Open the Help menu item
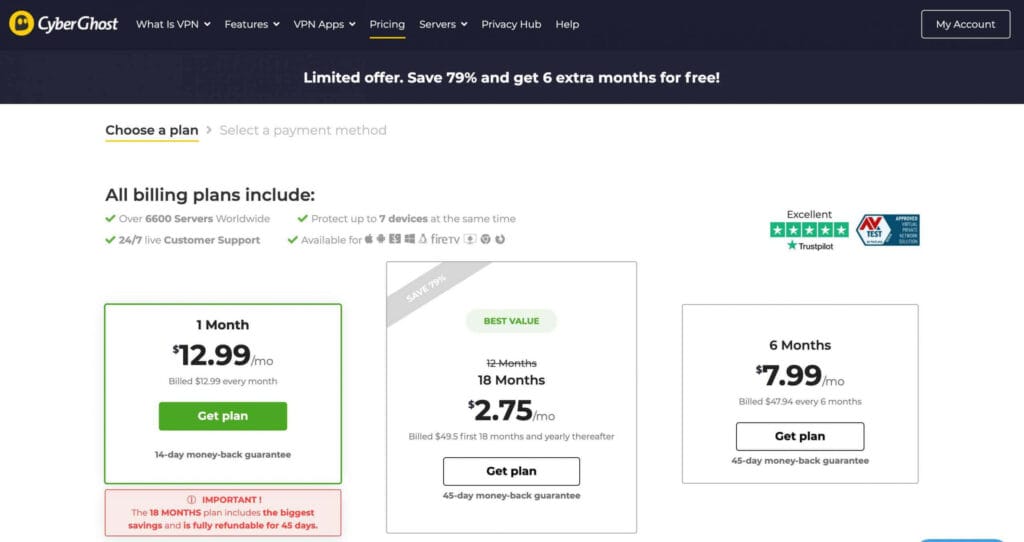This screenshot has height=542, width=1024. click(567, 24)
